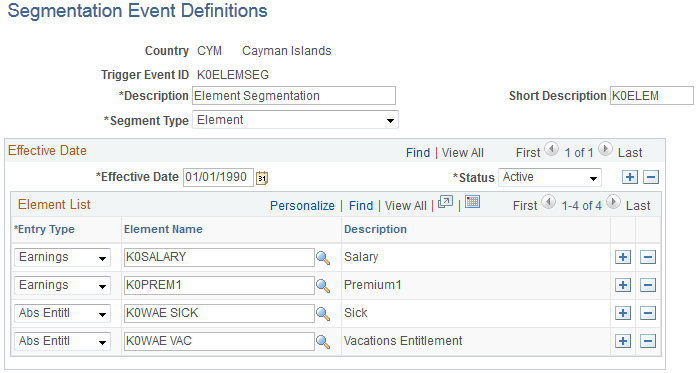Delete the Effective Date row

point(651,177)
